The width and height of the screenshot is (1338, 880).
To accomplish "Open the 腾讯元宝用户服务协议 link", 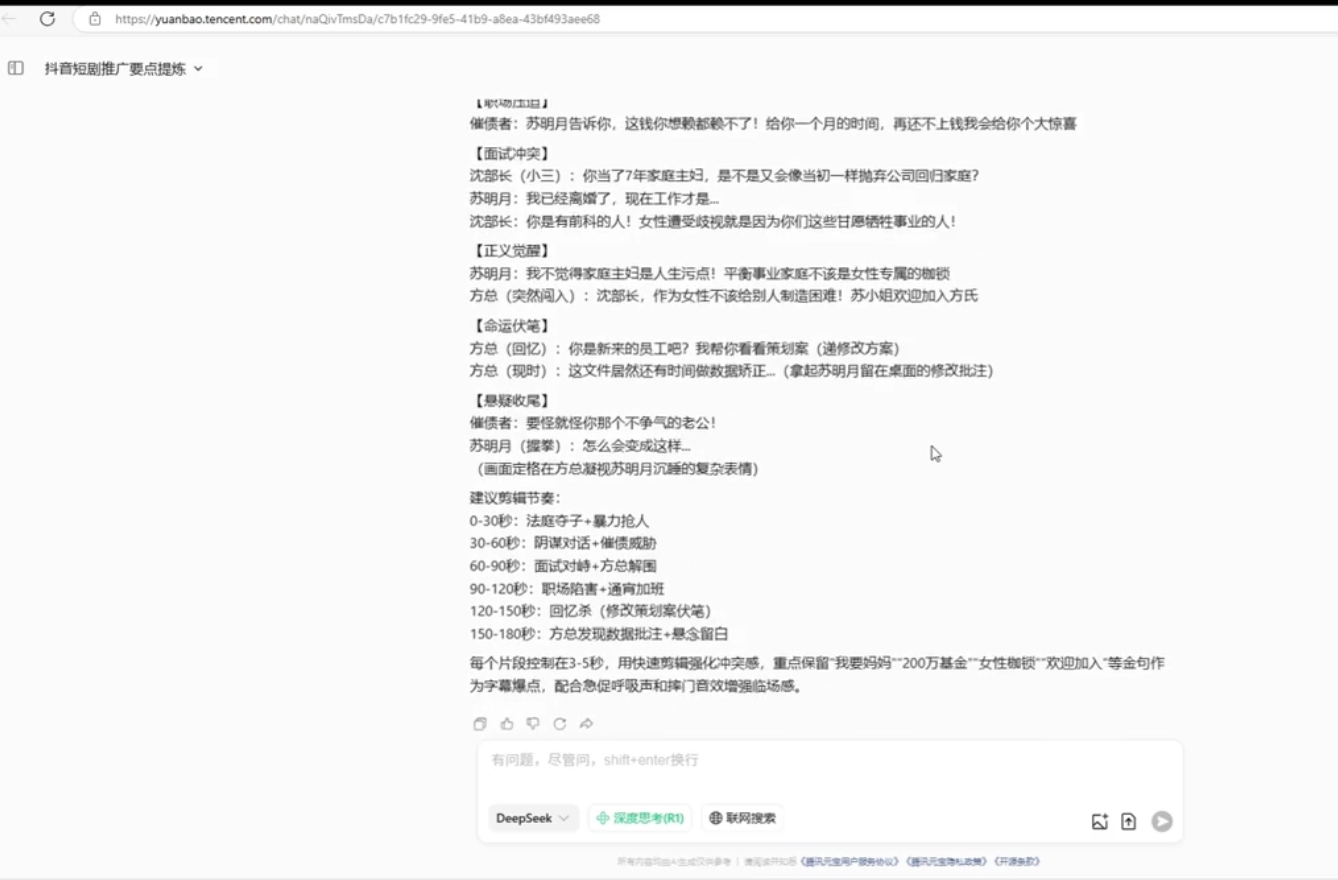I will coord(850,861).
